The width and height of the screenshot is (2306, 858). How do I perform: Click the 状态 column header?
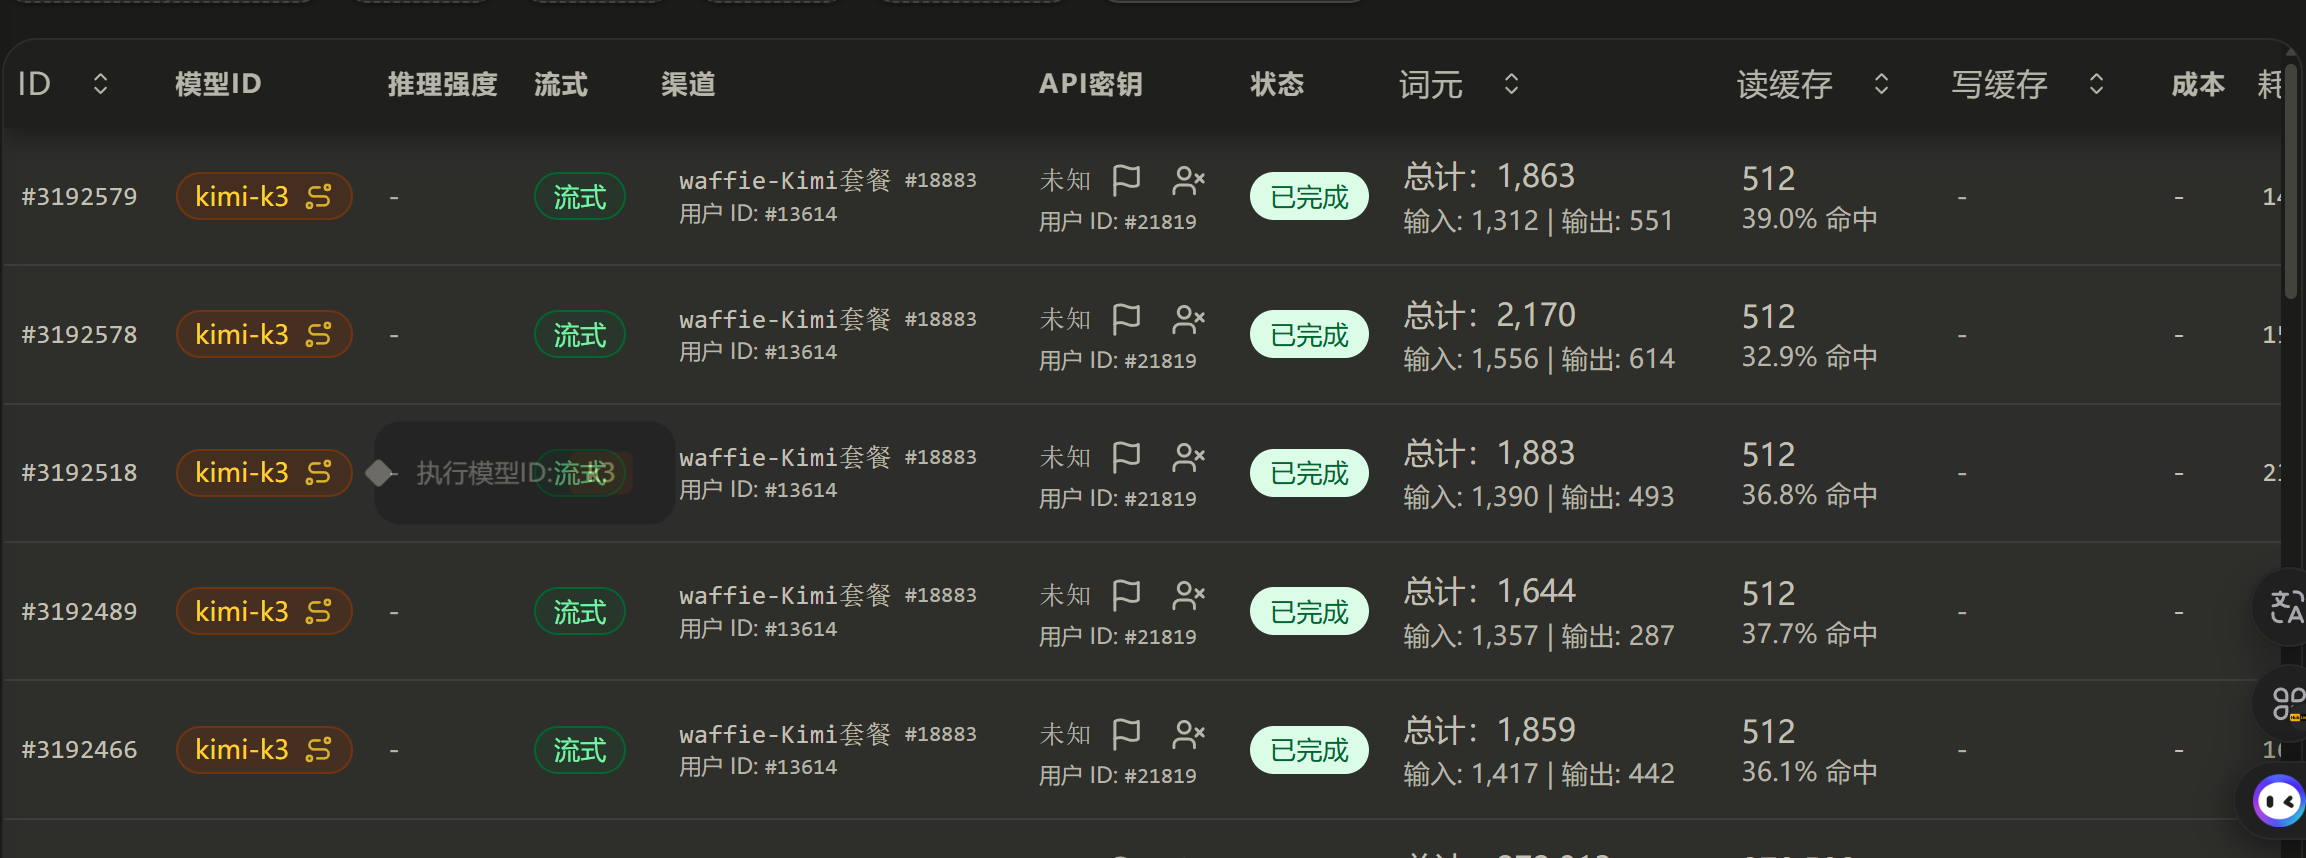pos(1277,84)
